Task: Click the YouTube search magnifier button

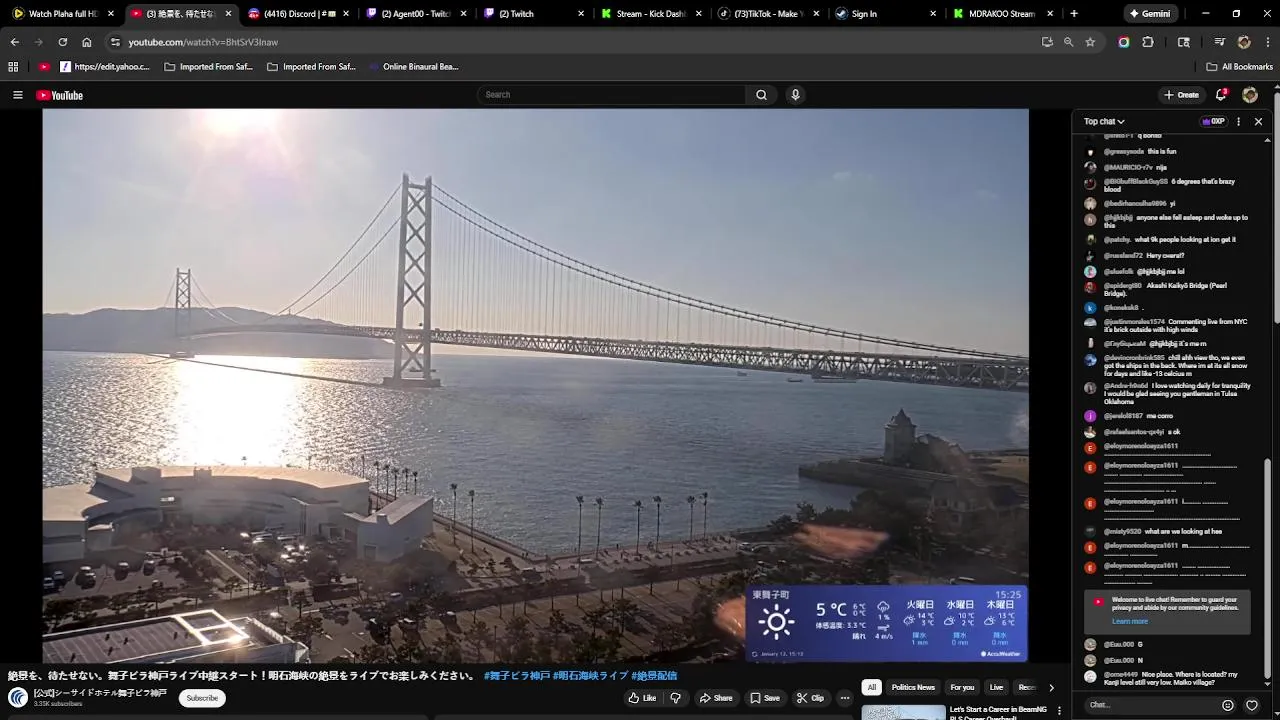Action: coord(761,95)
